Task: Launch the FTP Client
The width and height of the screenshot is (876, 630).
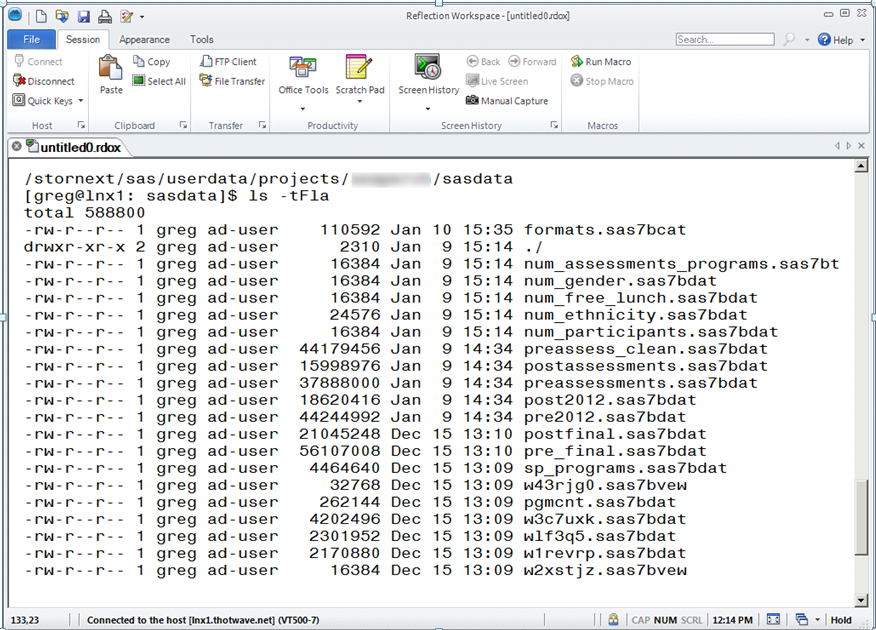Action: pos(228,61)
